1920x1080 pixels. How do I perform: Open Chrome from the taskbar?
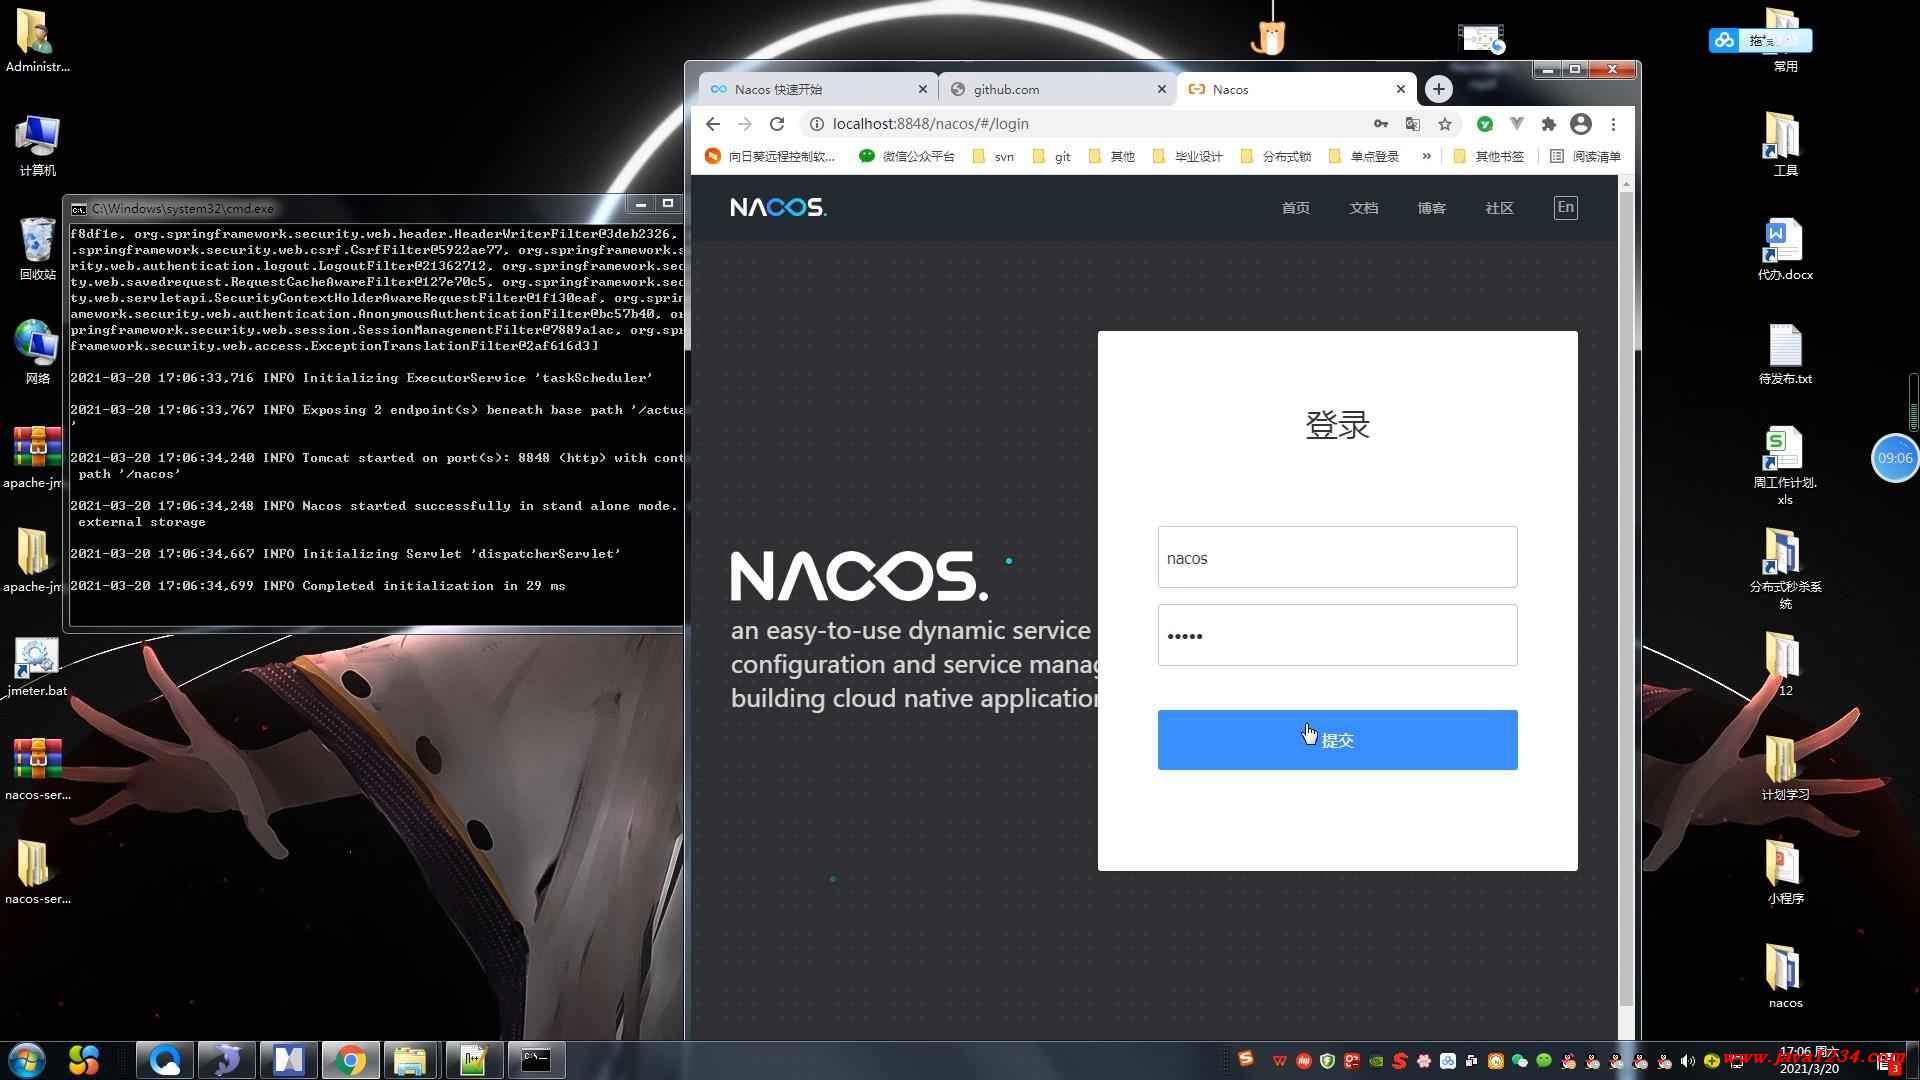pos(350,1060)
